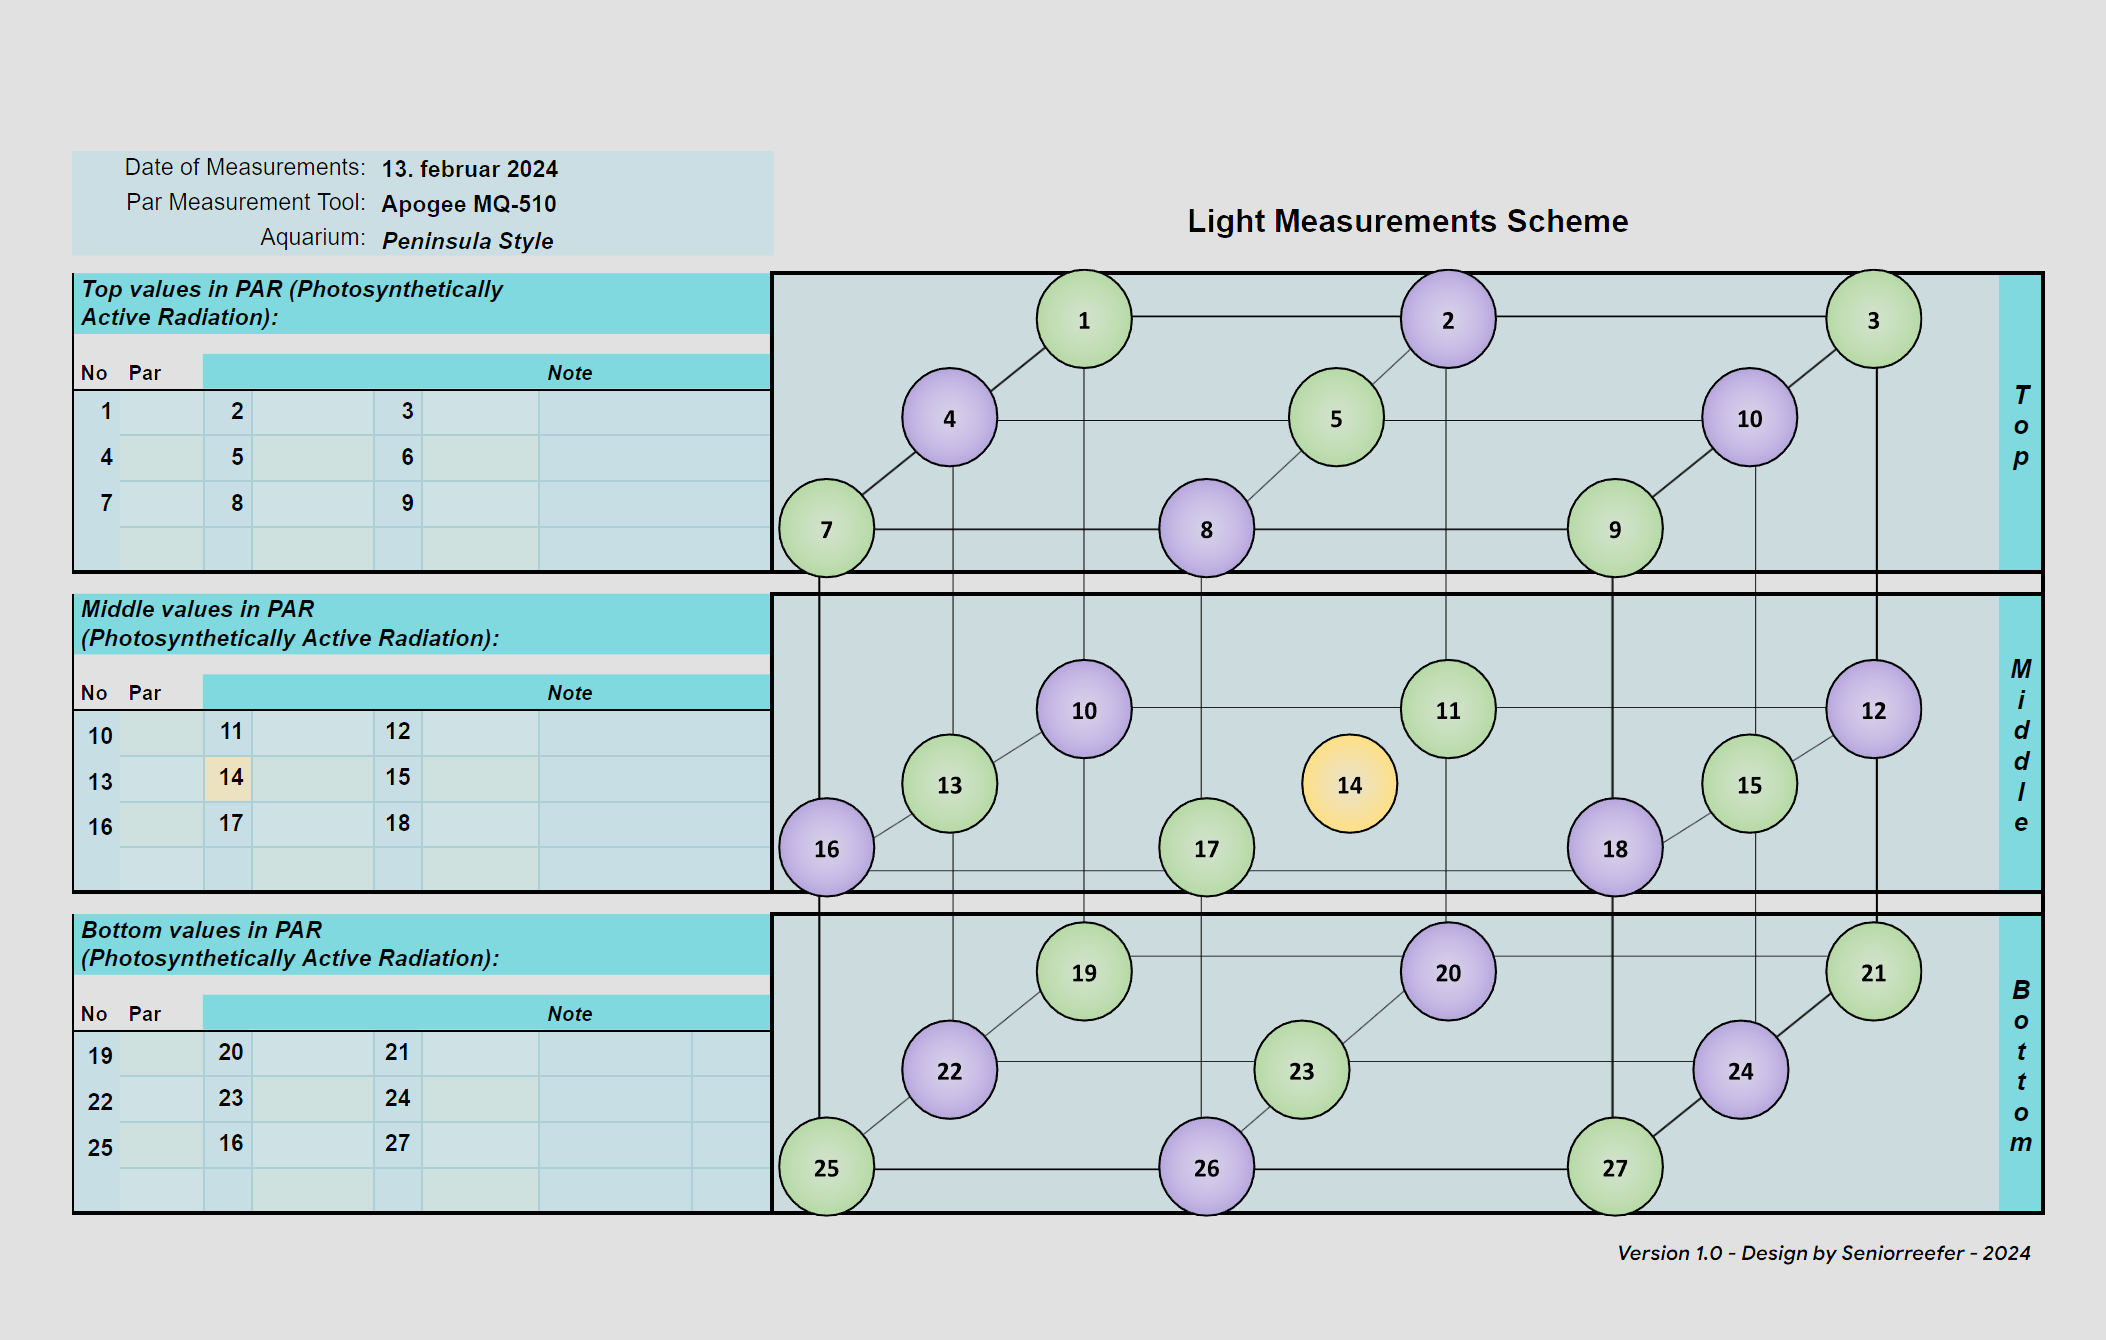The height and width of the screenshot is (1340, 2106).
Task: Click yellow highlighted circle 14 in diagram
Action: click(x=1349, y=784)
